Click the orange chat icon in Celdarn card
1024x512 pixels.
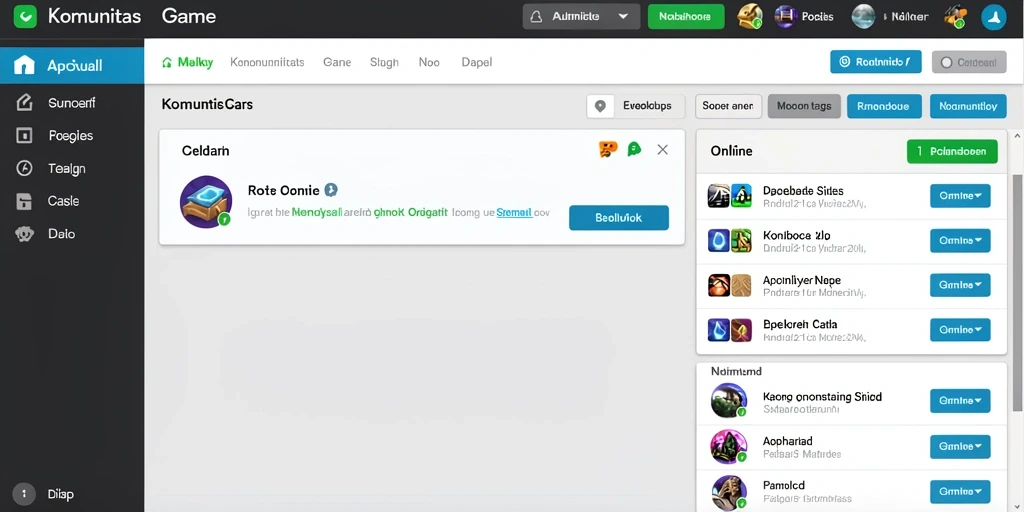click(607, 150)
